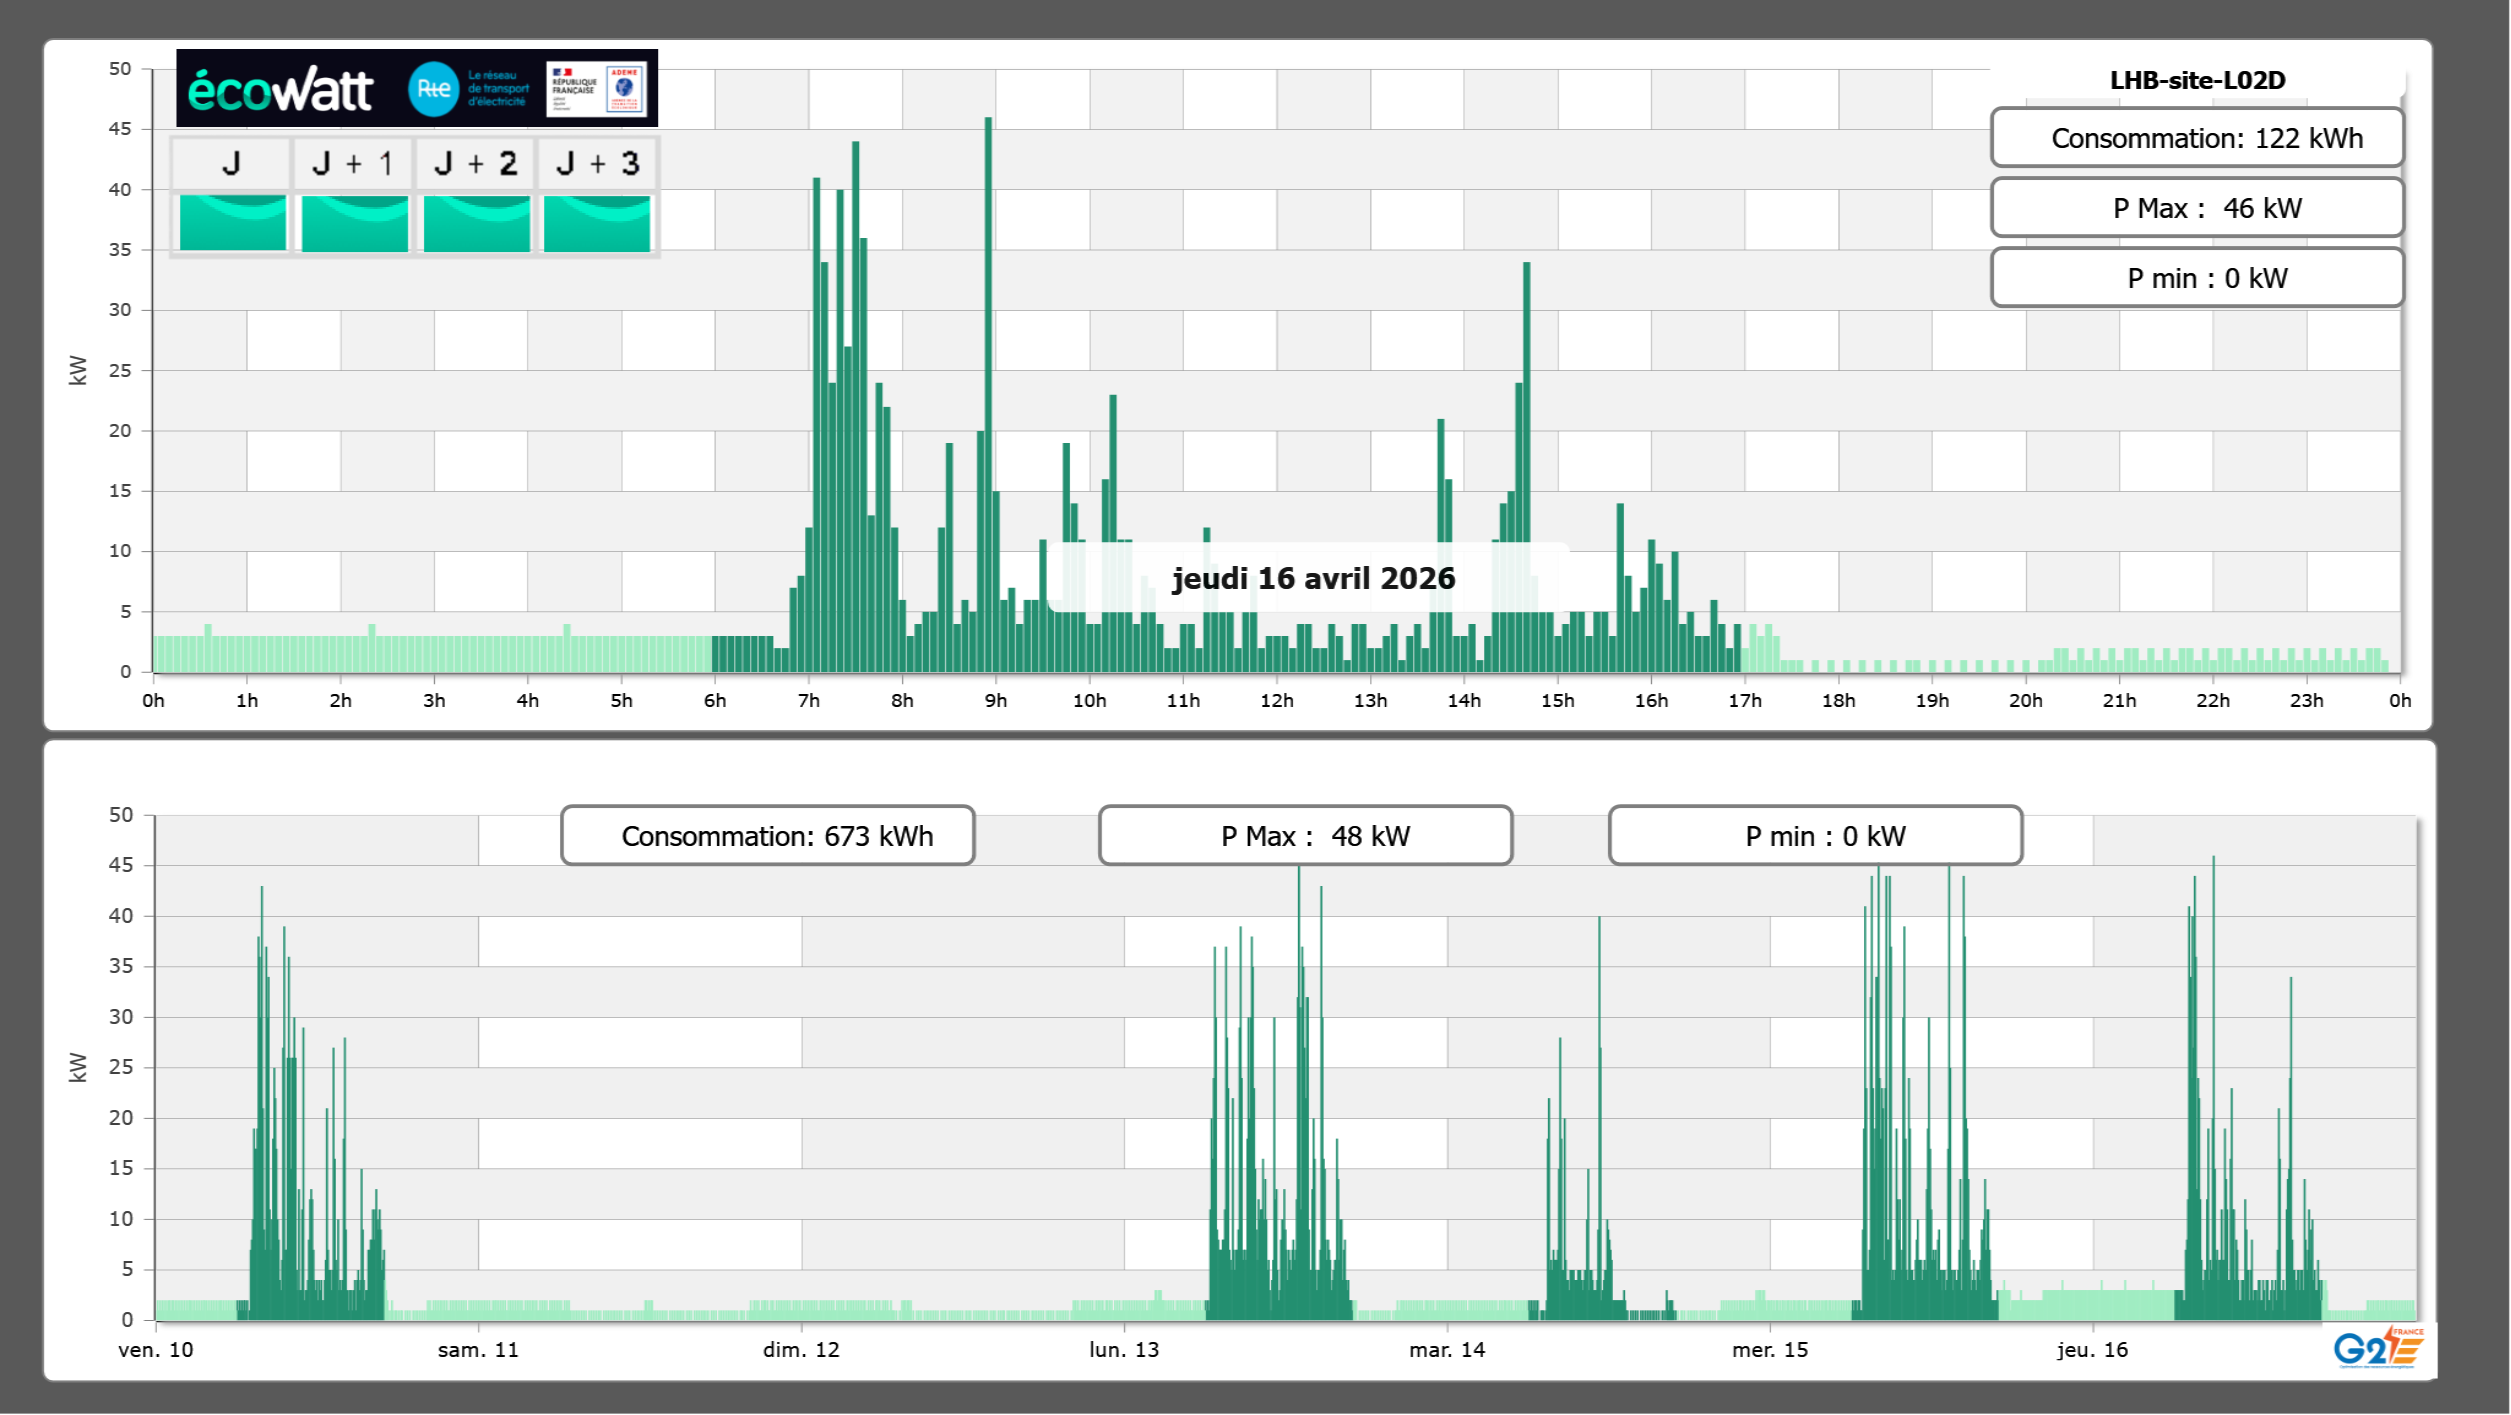Select the green J + 2 signal

coord(476,223)
